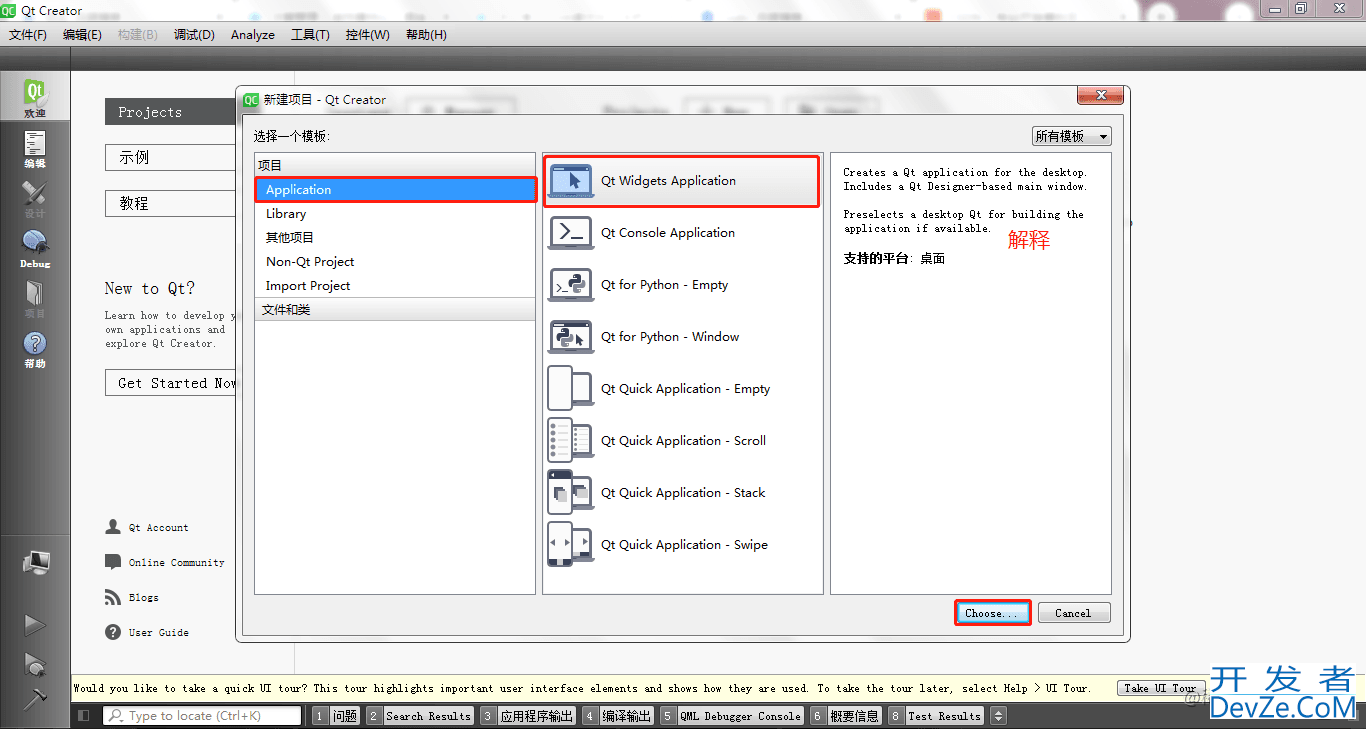Select the Qt Quick Application - Swipe icon
The image size is (1366, 729).
click(x=571, y=545)
